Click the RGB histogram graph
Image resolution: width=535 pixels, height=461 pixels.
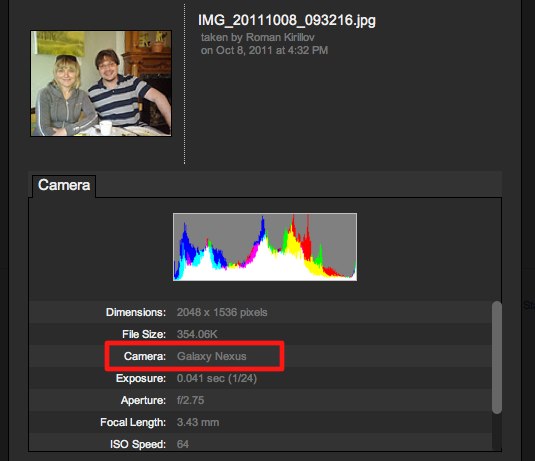click(x=265, y=247)
